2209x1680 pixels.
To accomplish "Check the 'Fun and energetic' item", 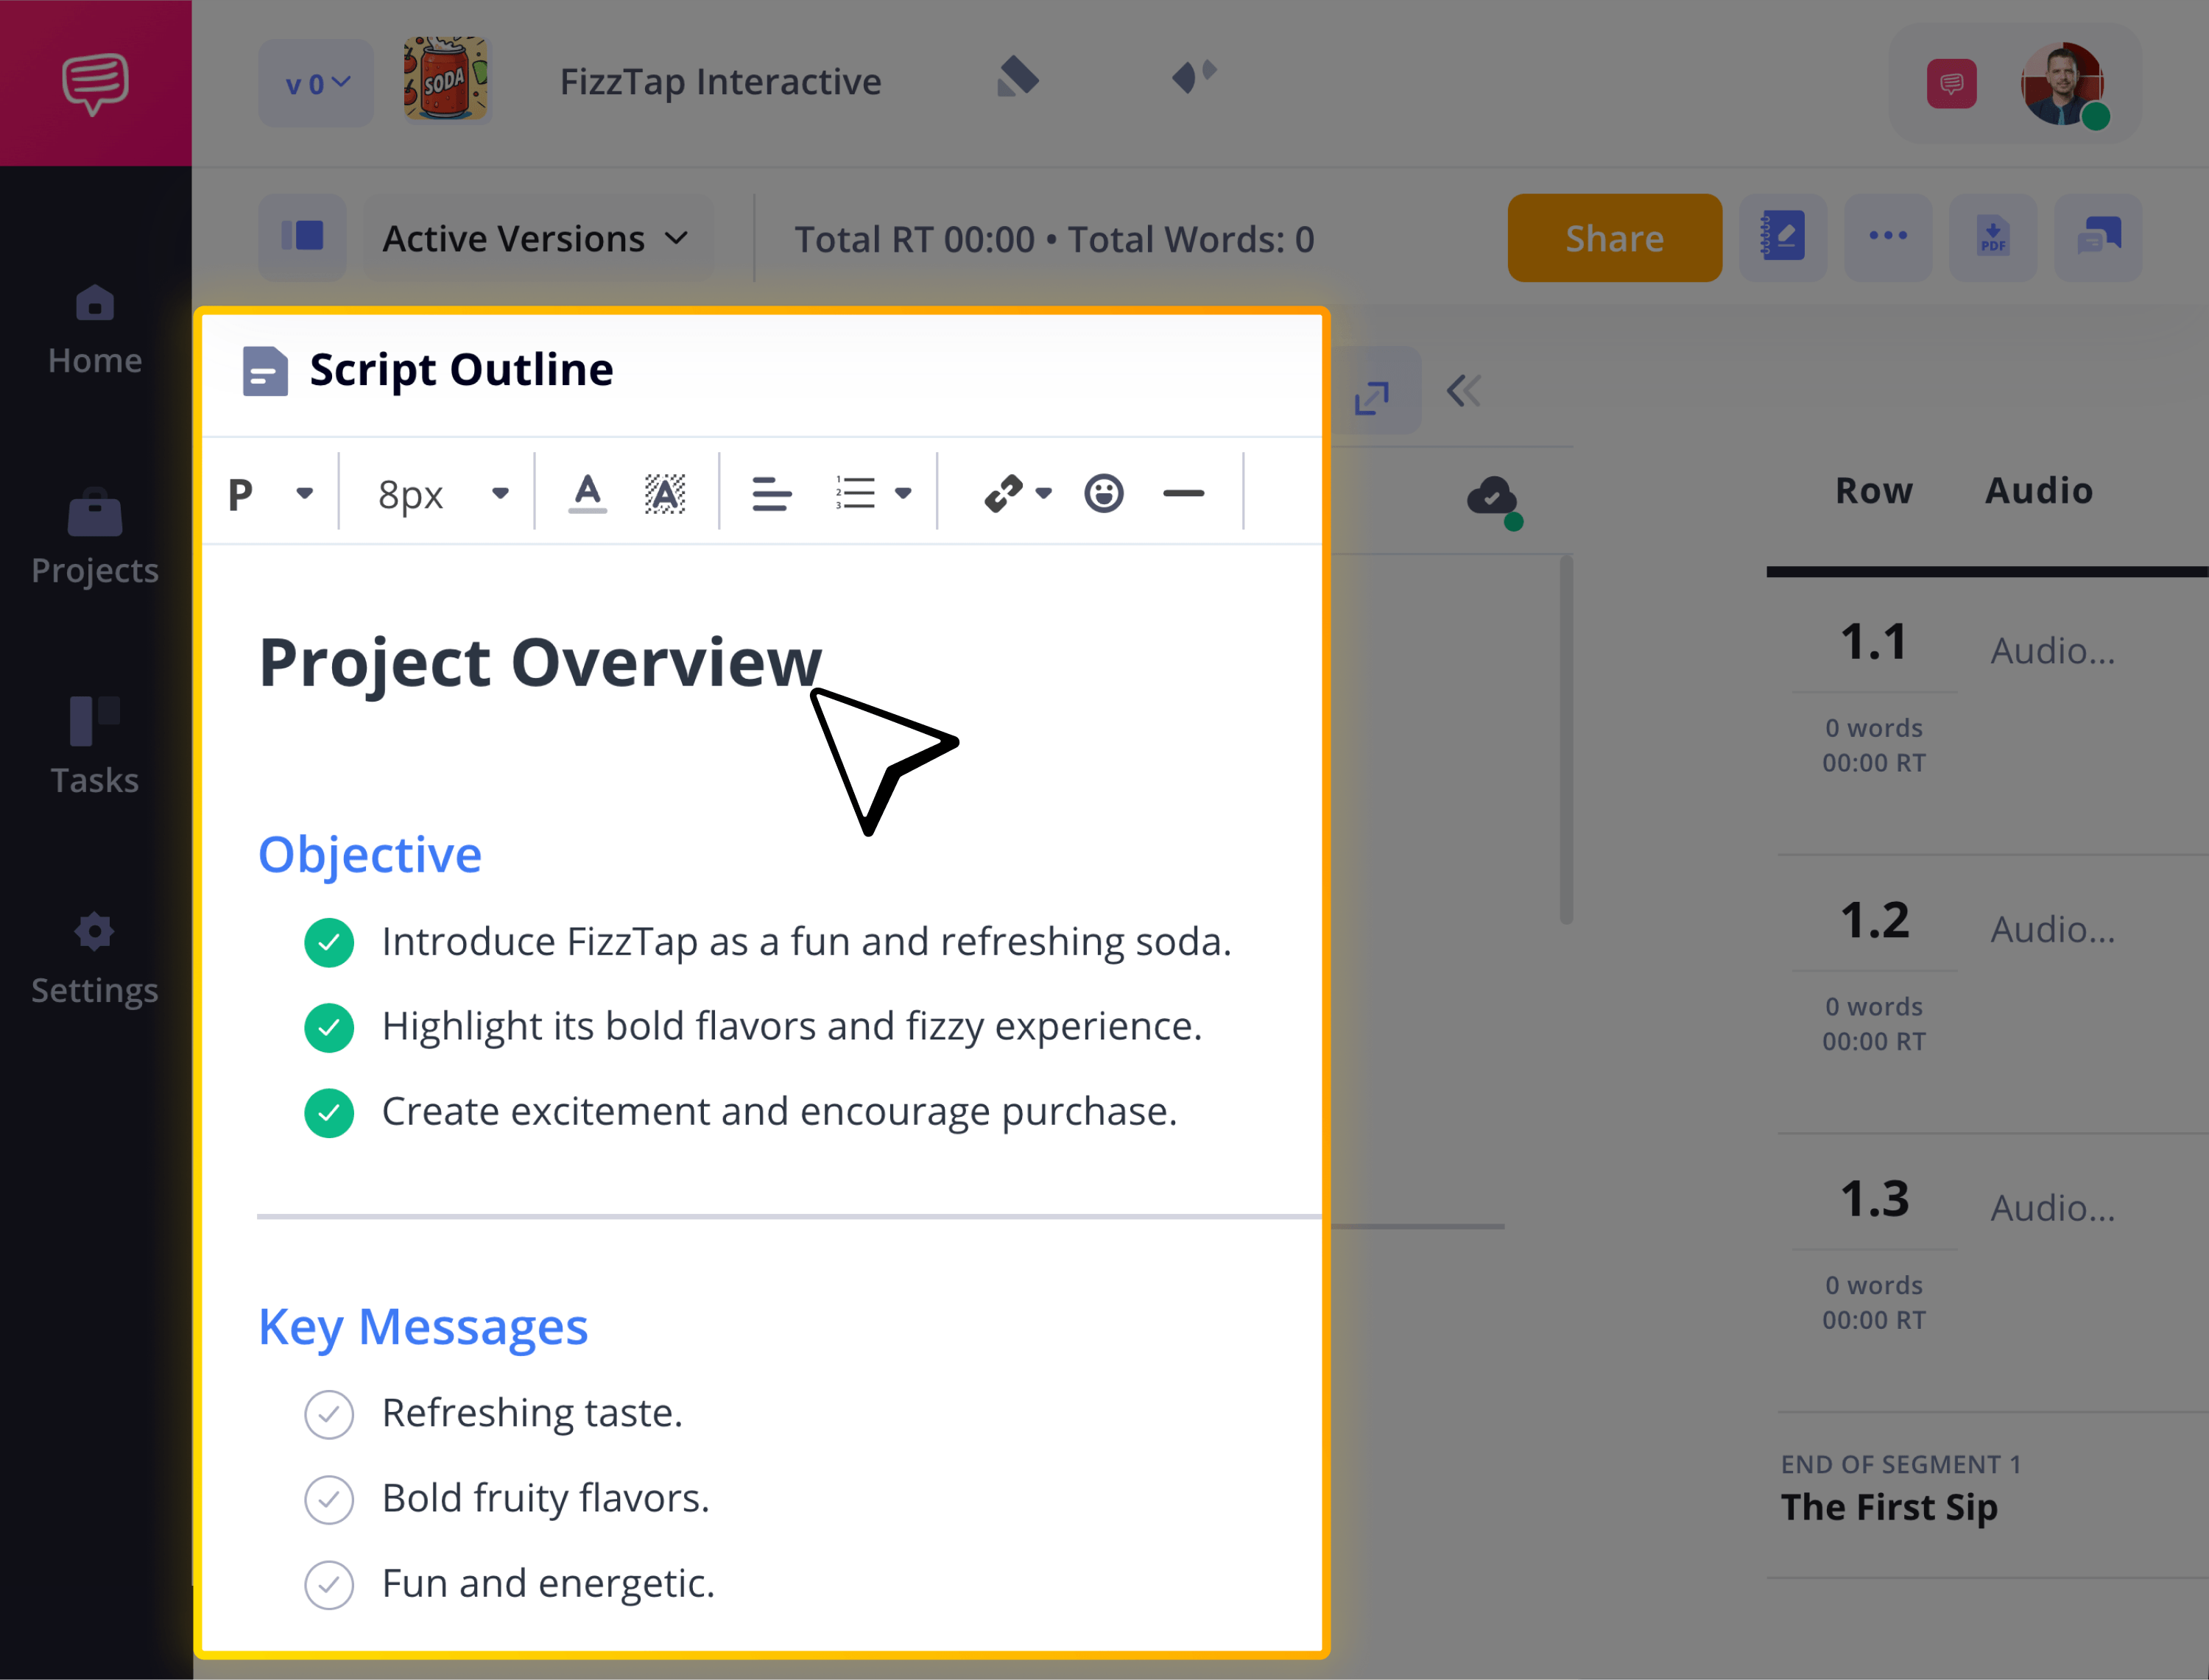I will pos(329,1584).
